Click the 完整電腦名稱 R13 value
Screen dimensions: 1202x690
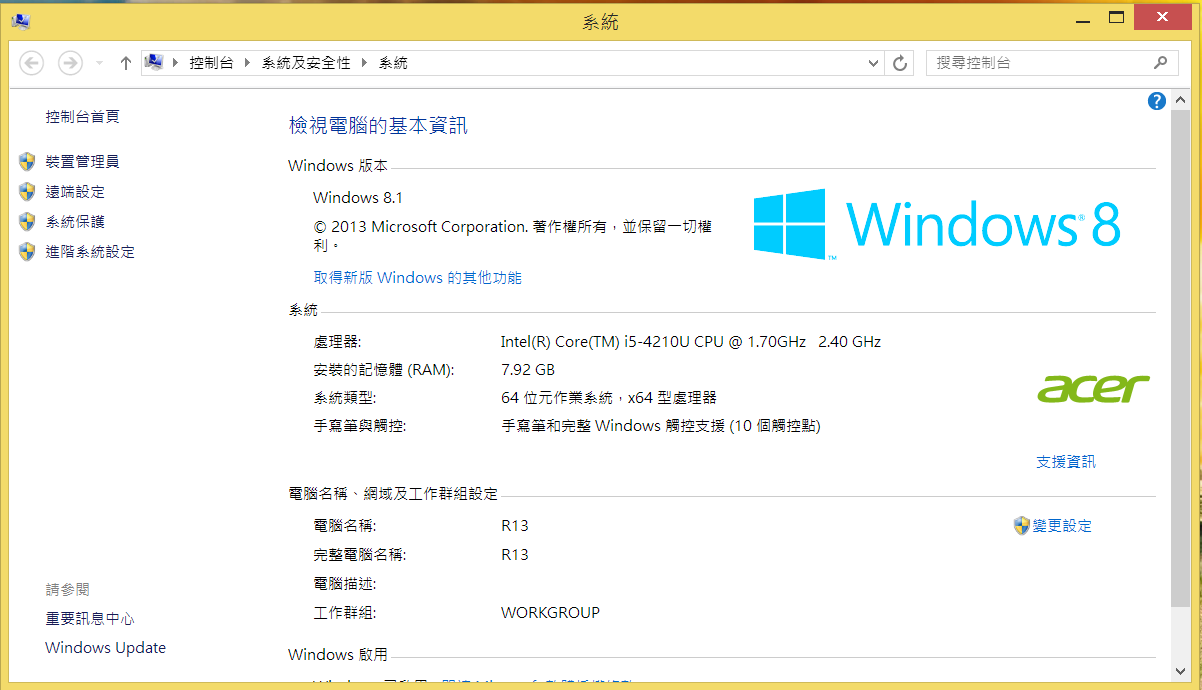(x=515, y=554)
